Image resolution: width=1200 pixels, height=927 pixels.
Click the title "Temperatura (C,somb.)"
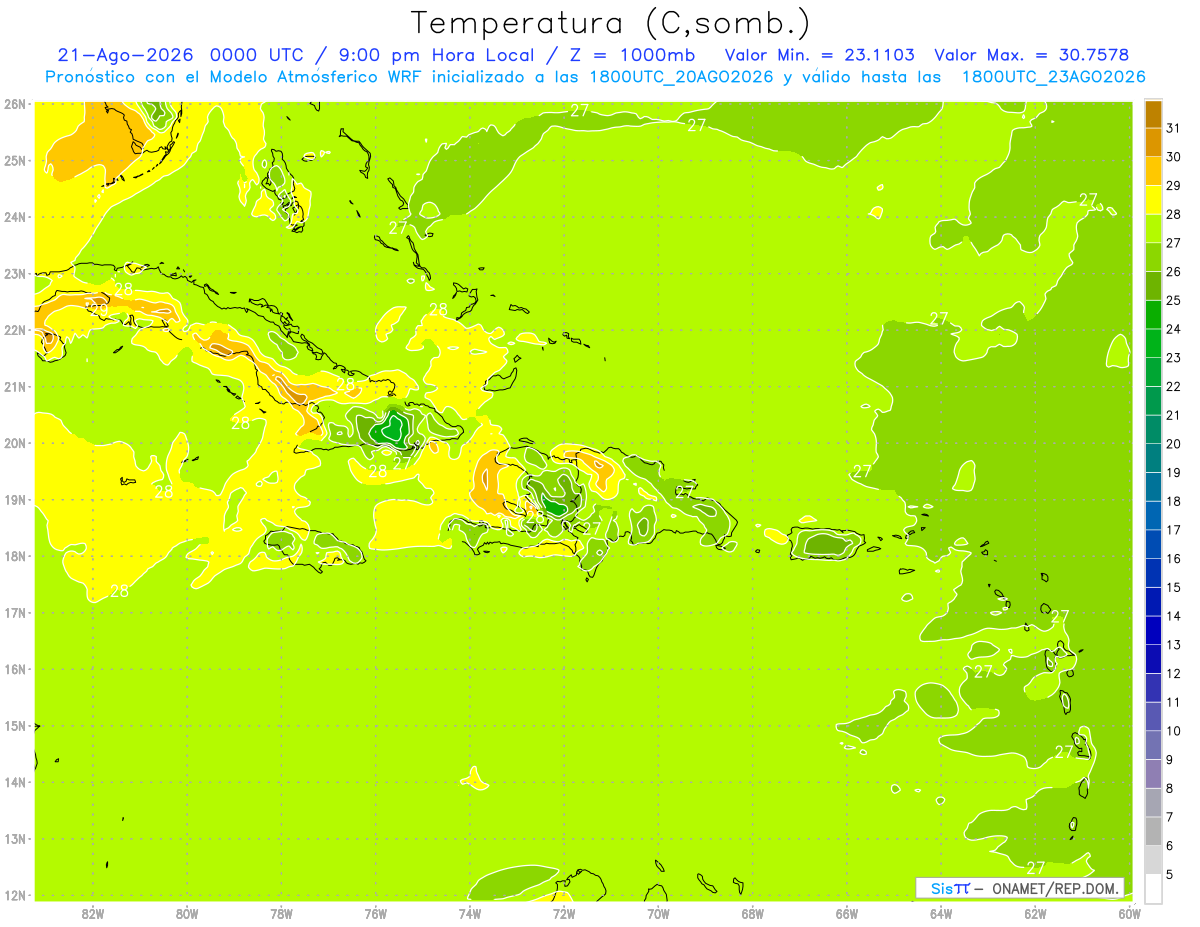pyautogui.click(x=610, y=23)
